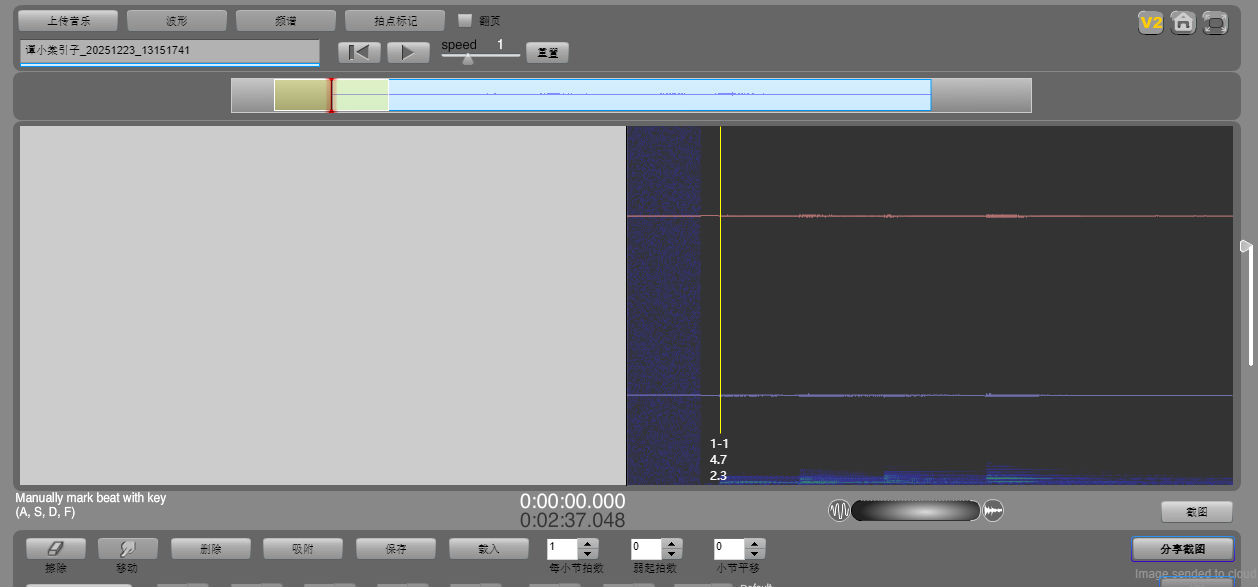Rewind to start of the track
Screen dimensions: 1258x587
(359, 52)
